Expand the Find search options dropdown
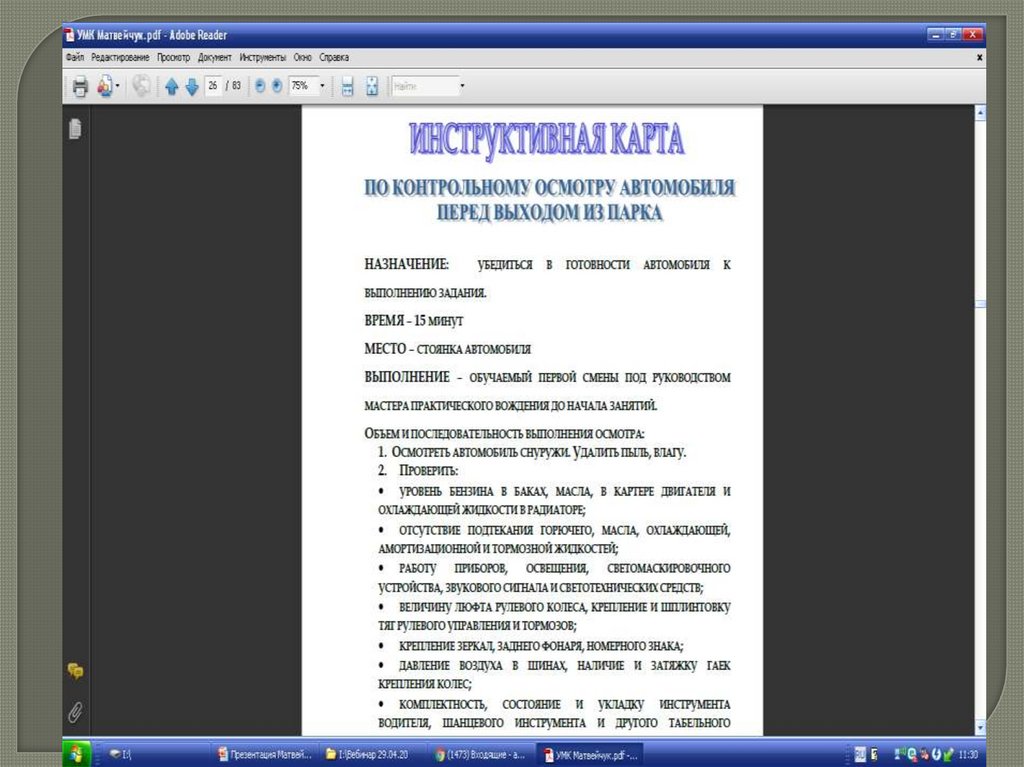 (462, 87)
